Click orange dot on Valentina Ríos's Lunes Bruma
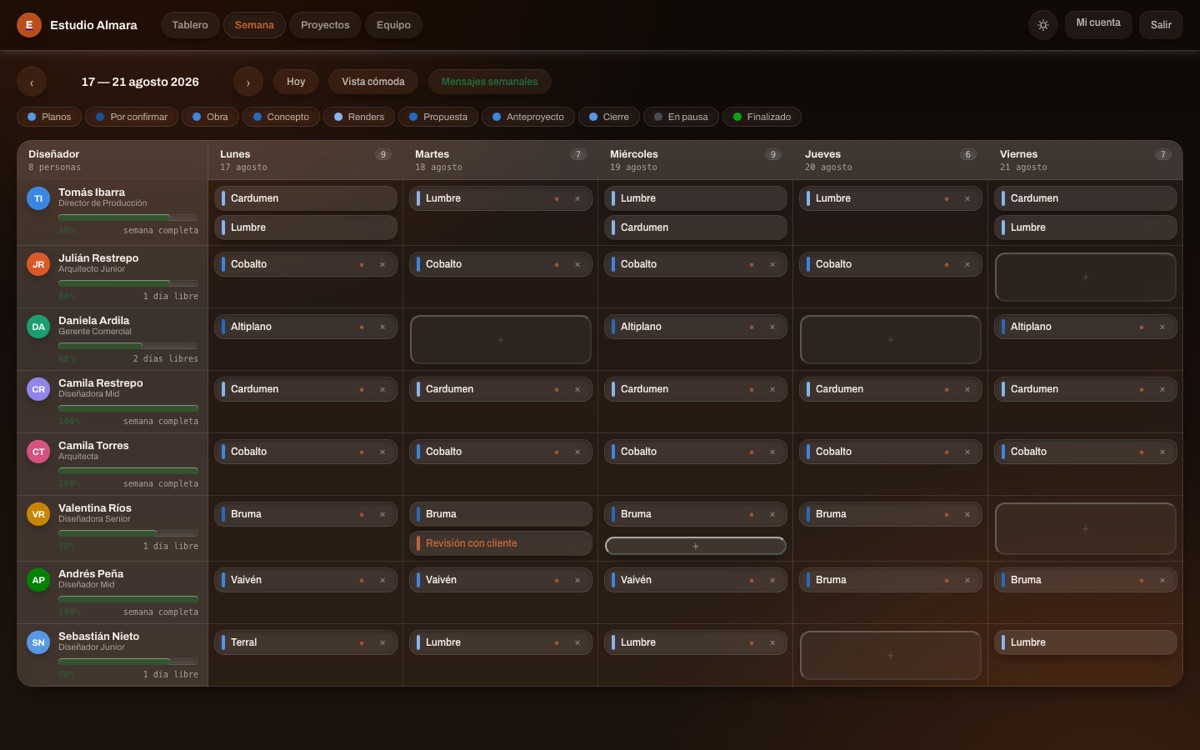This screenshot has width=1200, height=750. [362, 515]
